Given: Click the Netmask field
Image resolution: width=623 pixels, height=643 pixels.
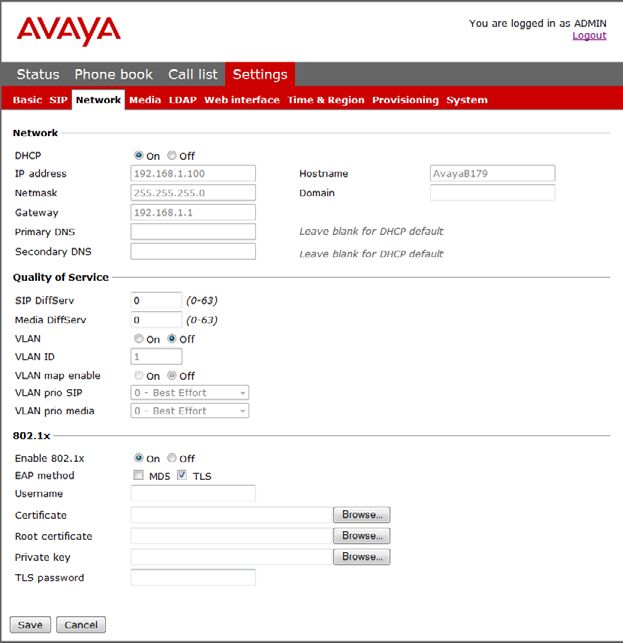Looking at the screenshot, I should point(193,193).
